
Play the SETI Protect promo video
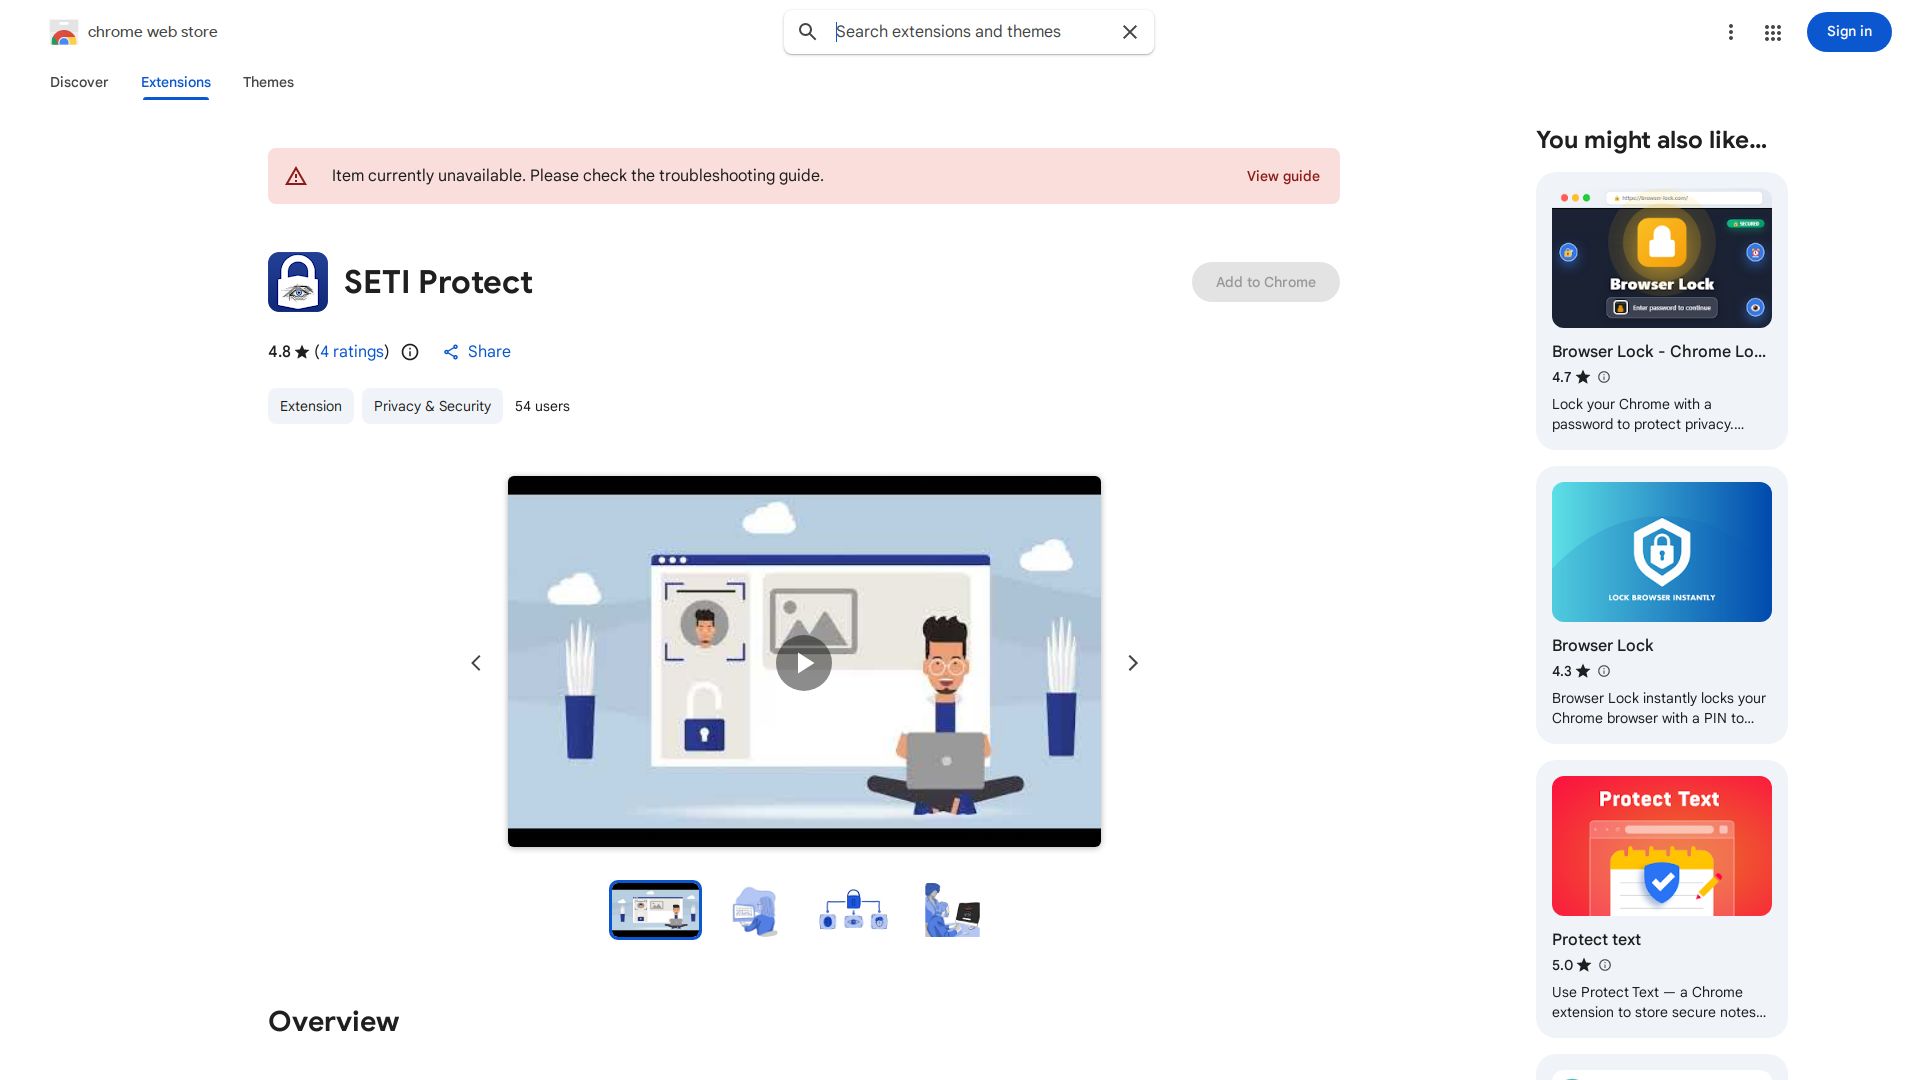804,663
